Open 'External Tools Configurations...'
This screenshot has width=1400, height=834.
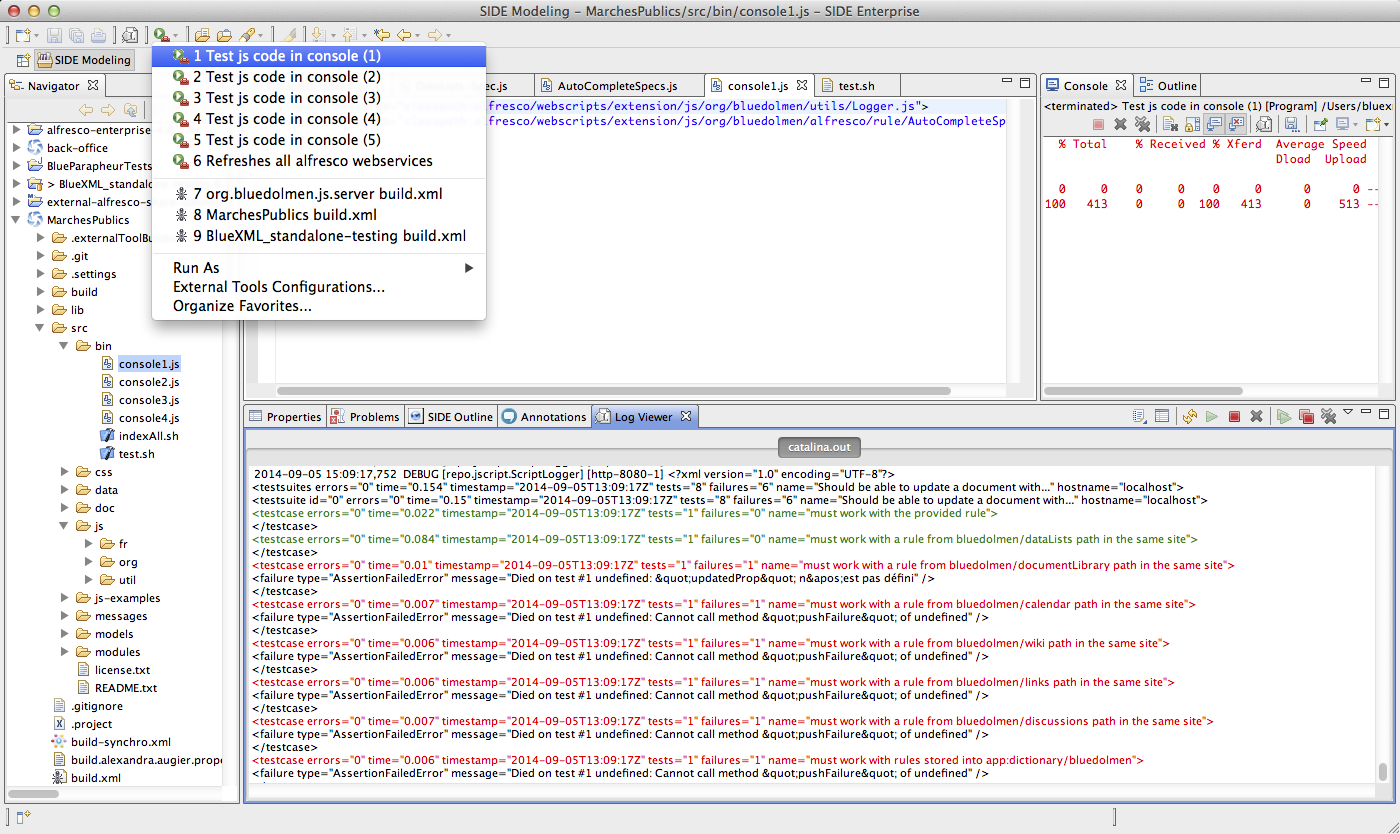point(319,287)
